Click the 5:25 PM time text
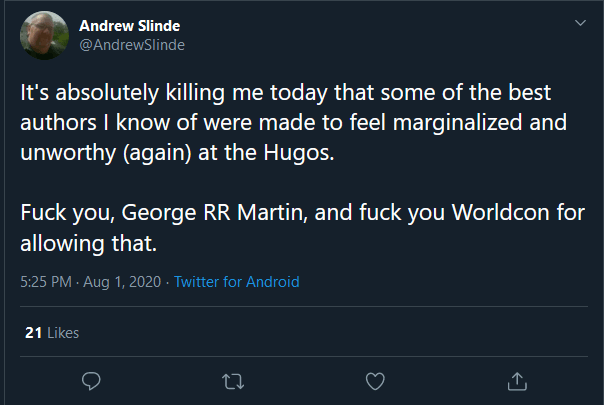Screen dimensions: 604x405 click(x=45, y=282)
